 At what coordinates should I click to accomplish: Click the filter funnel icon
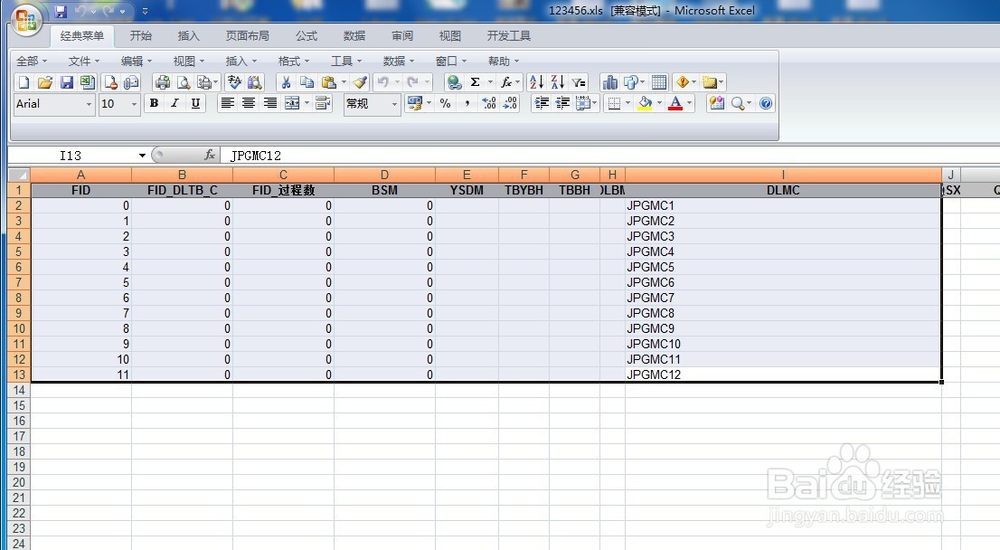point(578,82)
